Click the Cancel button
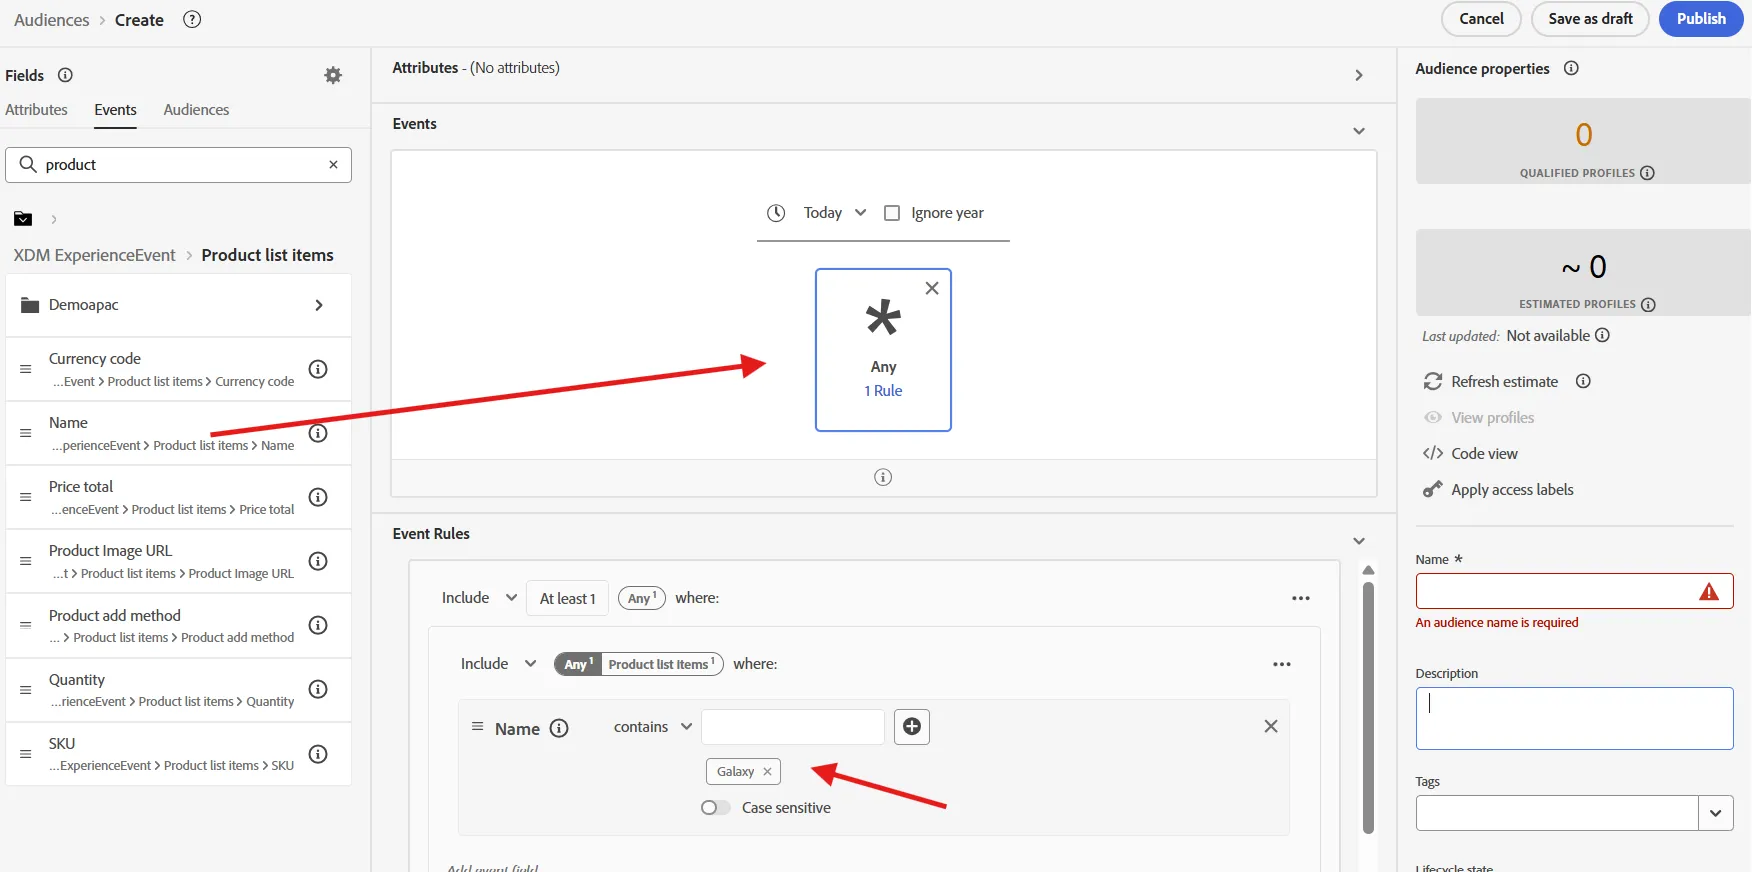 point(1481,19)
